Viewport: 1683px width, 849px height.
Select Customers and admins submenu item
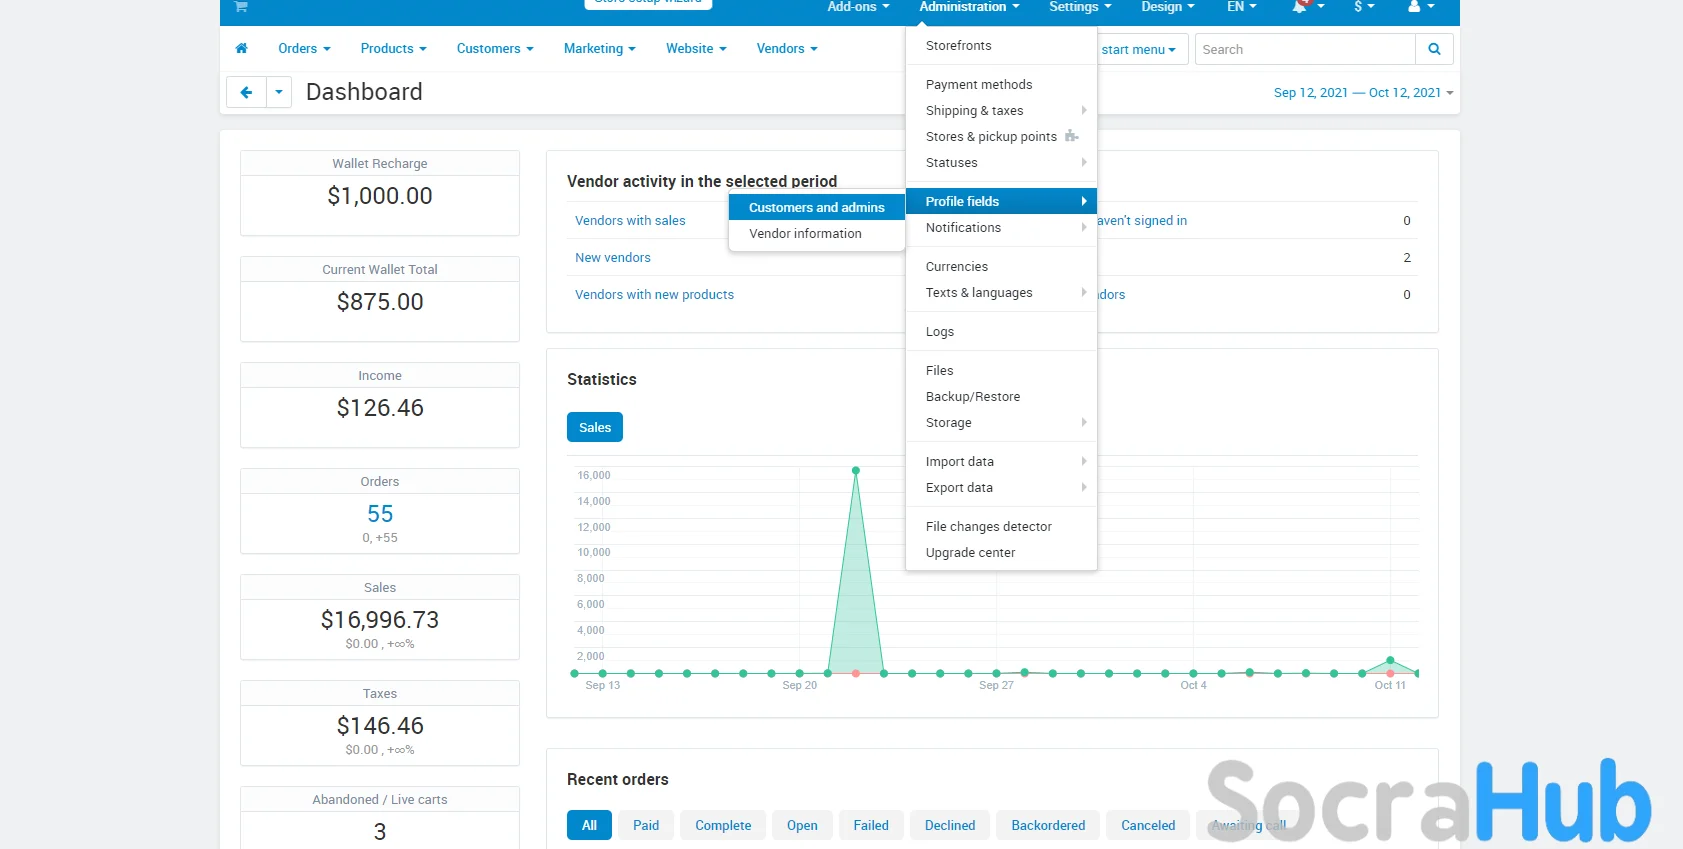816,207
